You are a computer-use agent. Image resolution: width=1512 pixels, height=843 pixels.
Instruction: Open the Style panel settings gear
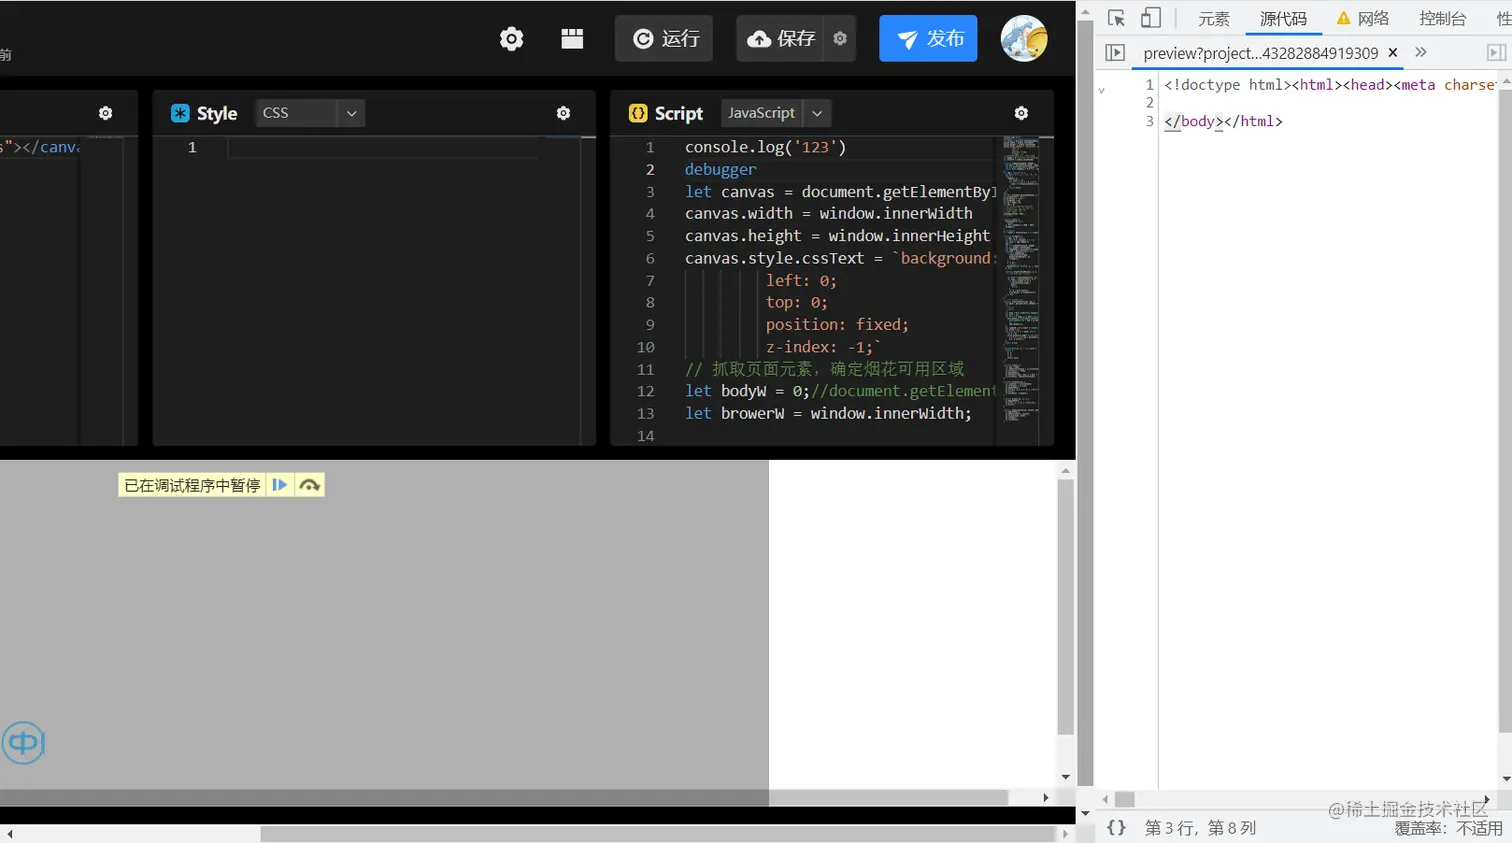click(x=563, y=113)
